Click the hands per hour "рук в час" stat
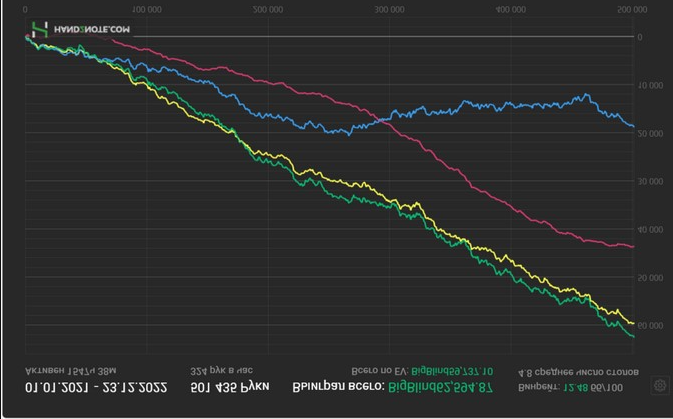 tap(221, 370)
